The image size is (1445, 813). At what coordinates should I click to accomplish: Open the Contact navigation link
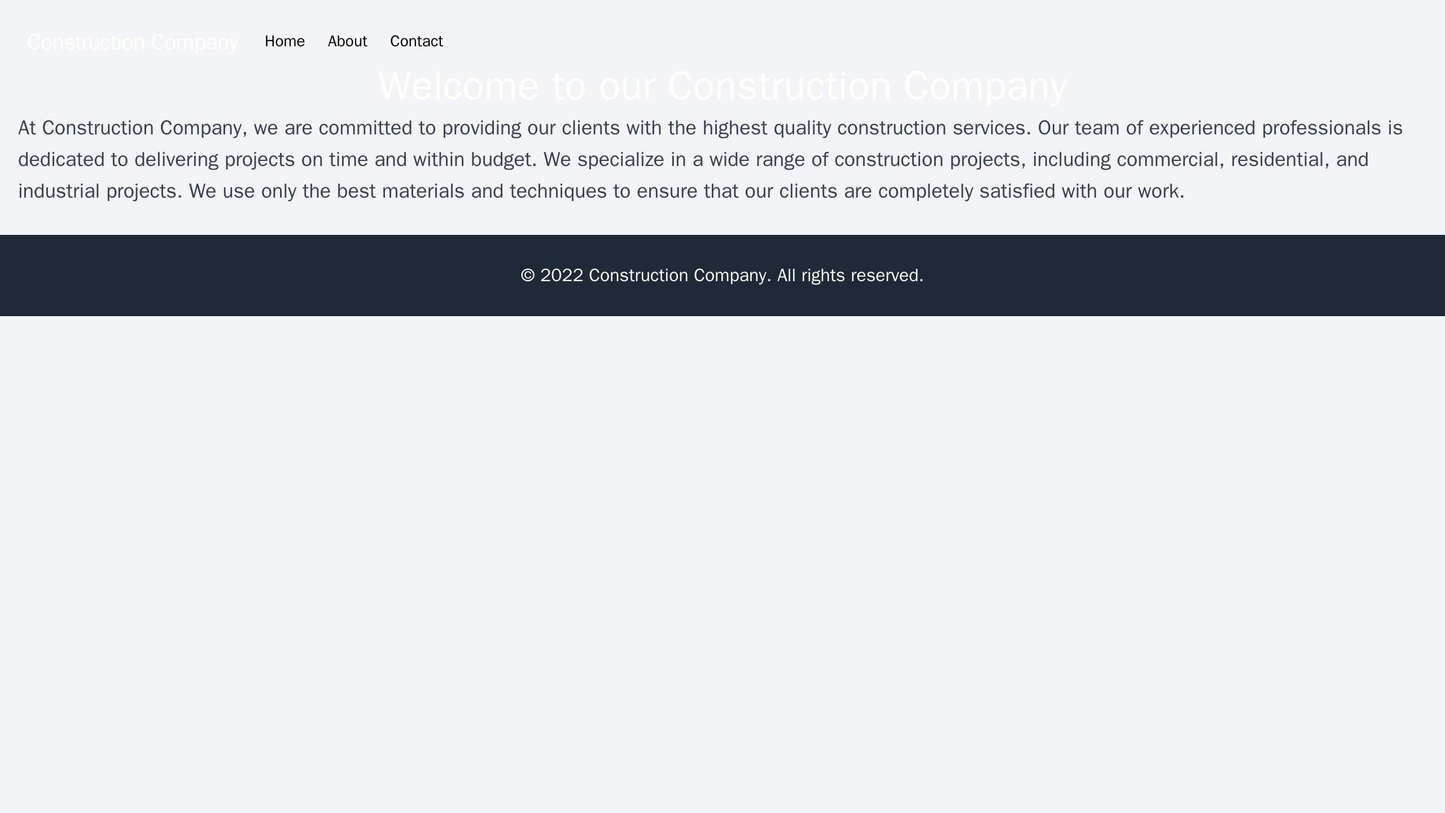[x=418, y=42]
